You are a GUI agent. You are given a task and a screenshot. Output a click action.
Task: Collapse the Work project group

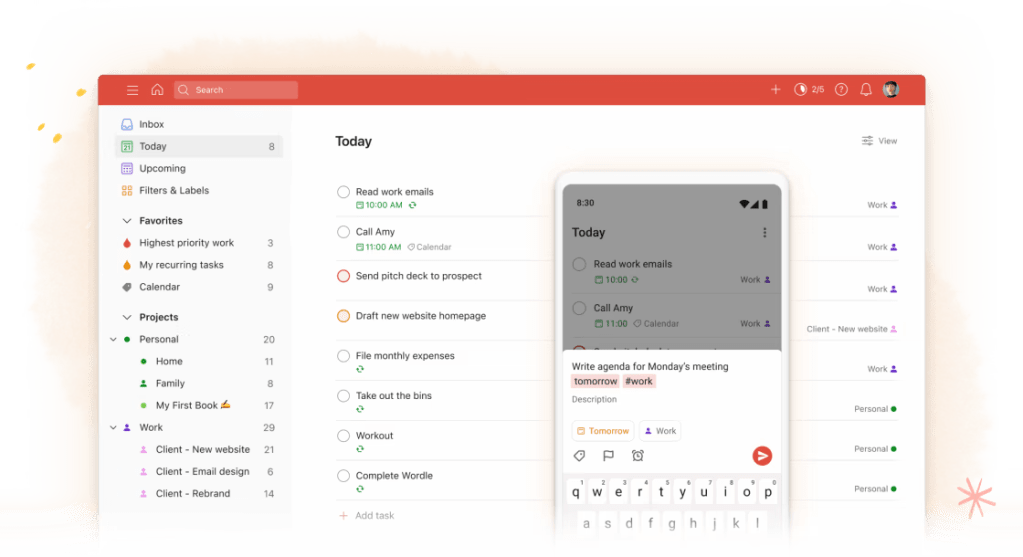pos(113,428)
